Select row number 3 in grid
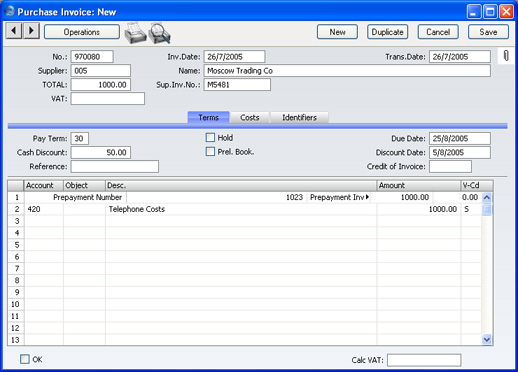The height and width of the screenshot is (372, 518). pyautogui.click(x=16, y=221)
